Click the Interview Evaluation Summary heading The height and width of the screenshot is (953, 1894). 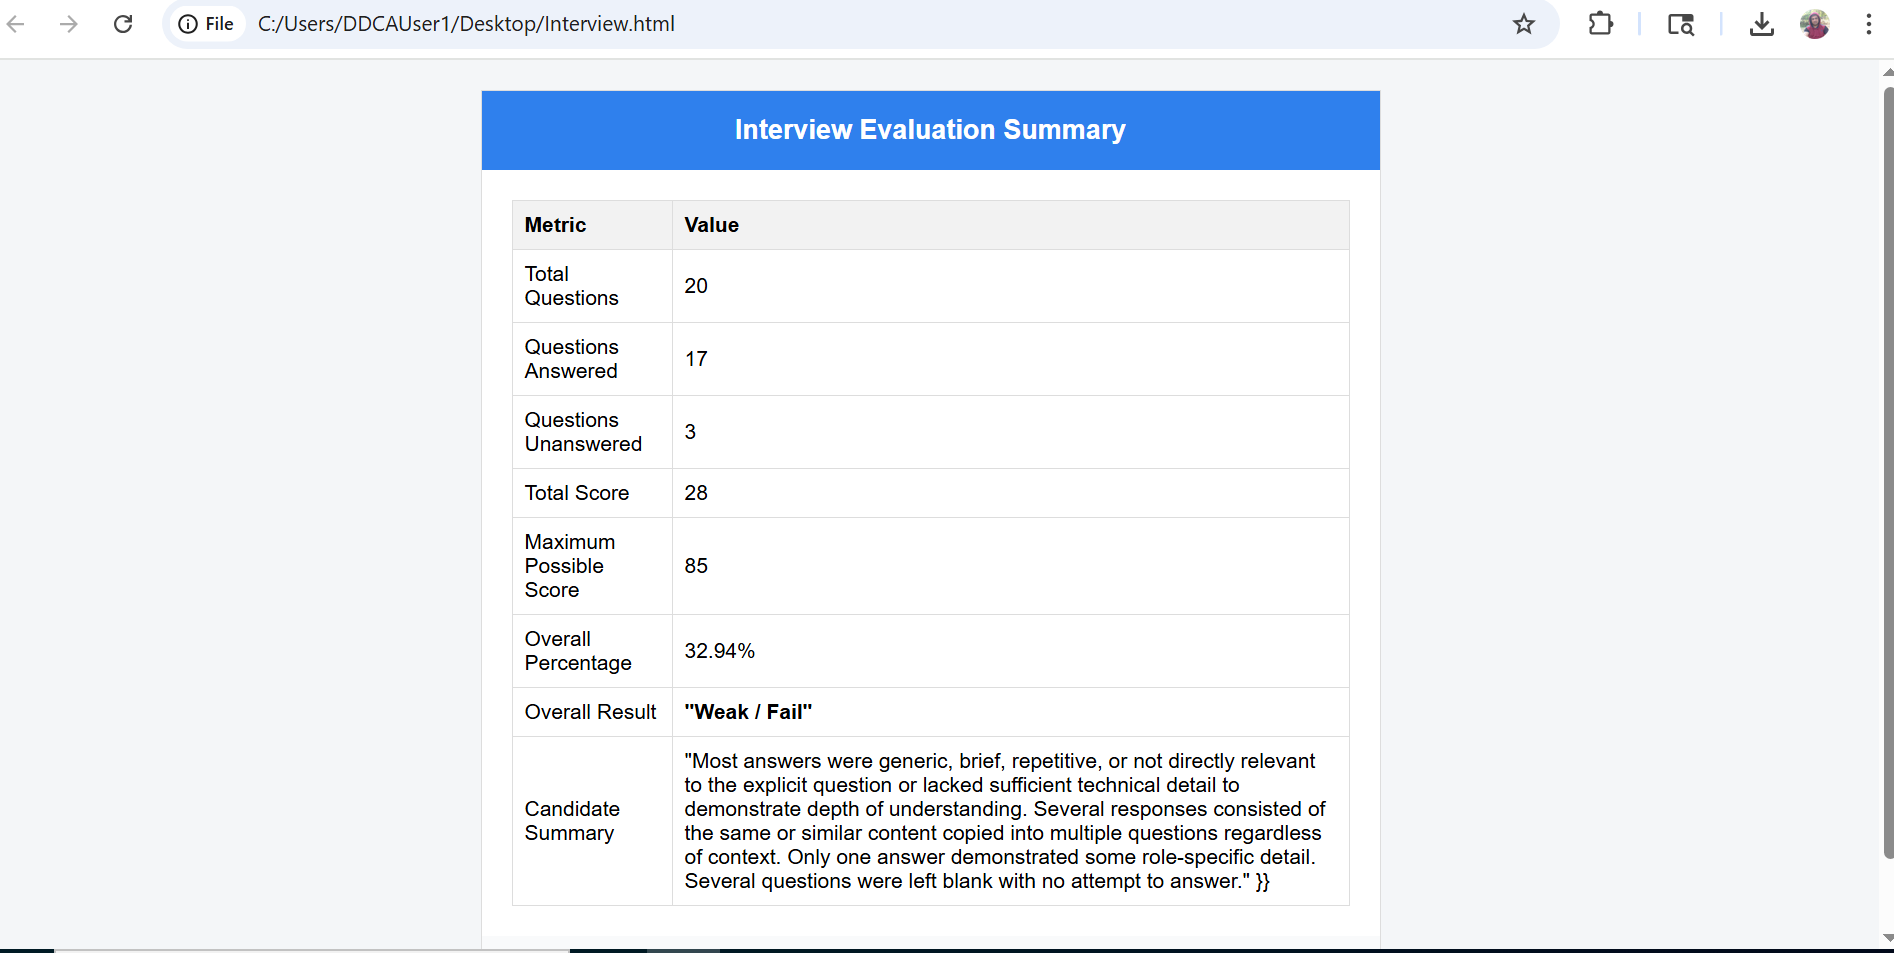click(x=930, y=130)
